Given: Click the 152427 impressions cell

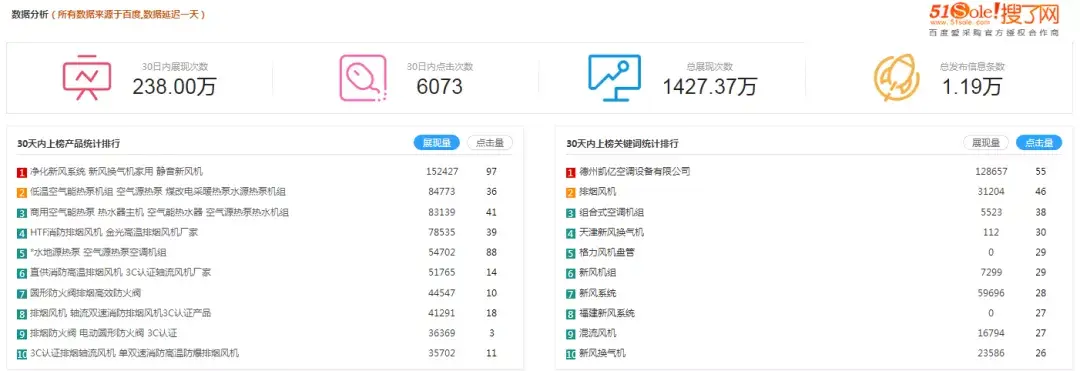Looking at the screenshot, I should [442, 171].
